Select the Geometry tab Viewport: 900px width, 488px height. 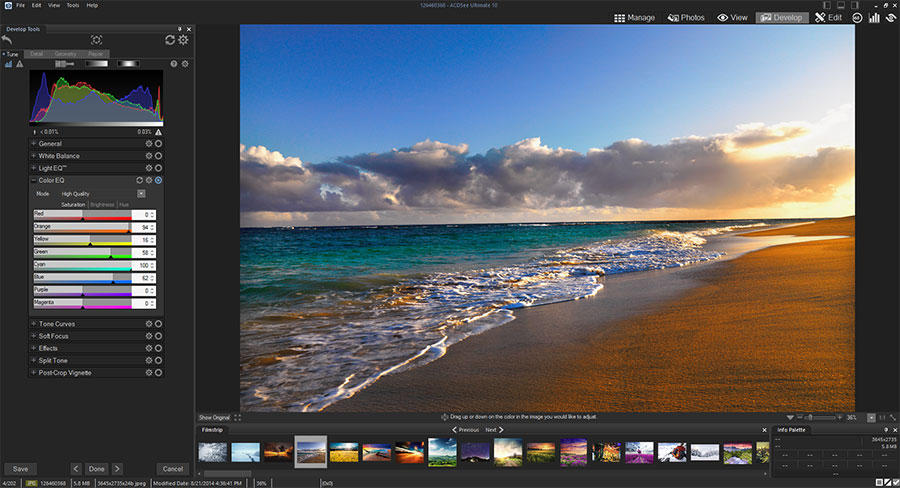click(65, 54)
